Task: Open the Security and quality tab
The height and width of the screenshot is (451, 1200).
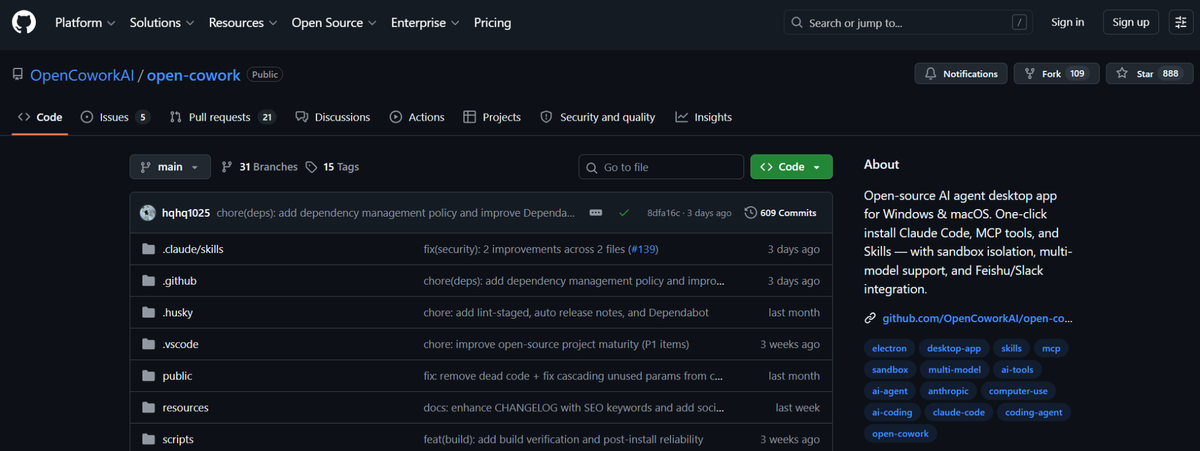Action: click(598, 117)
